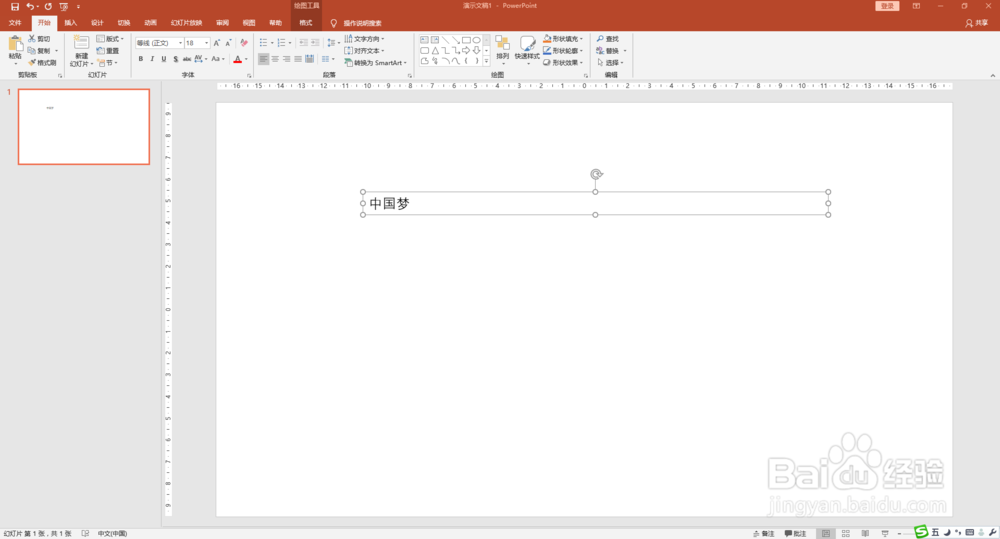
Task: Open text direction (文字方向) dropdown
Action: (365, 39)
